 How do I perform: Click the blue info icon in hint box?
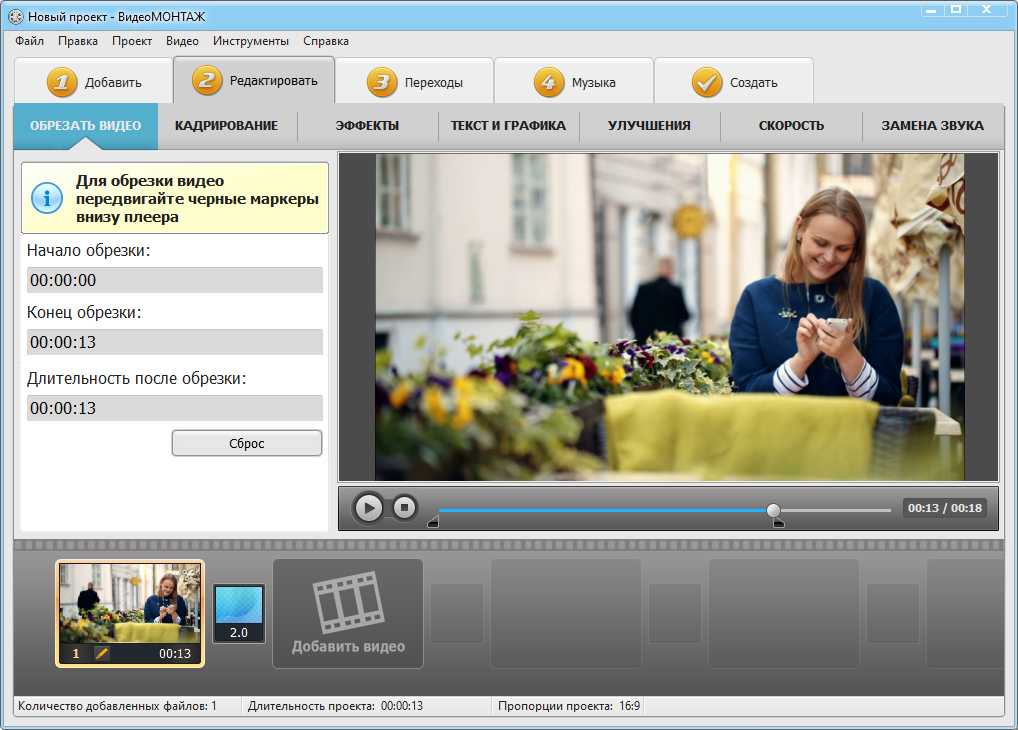pyautogui.click(x=47, y=197)
